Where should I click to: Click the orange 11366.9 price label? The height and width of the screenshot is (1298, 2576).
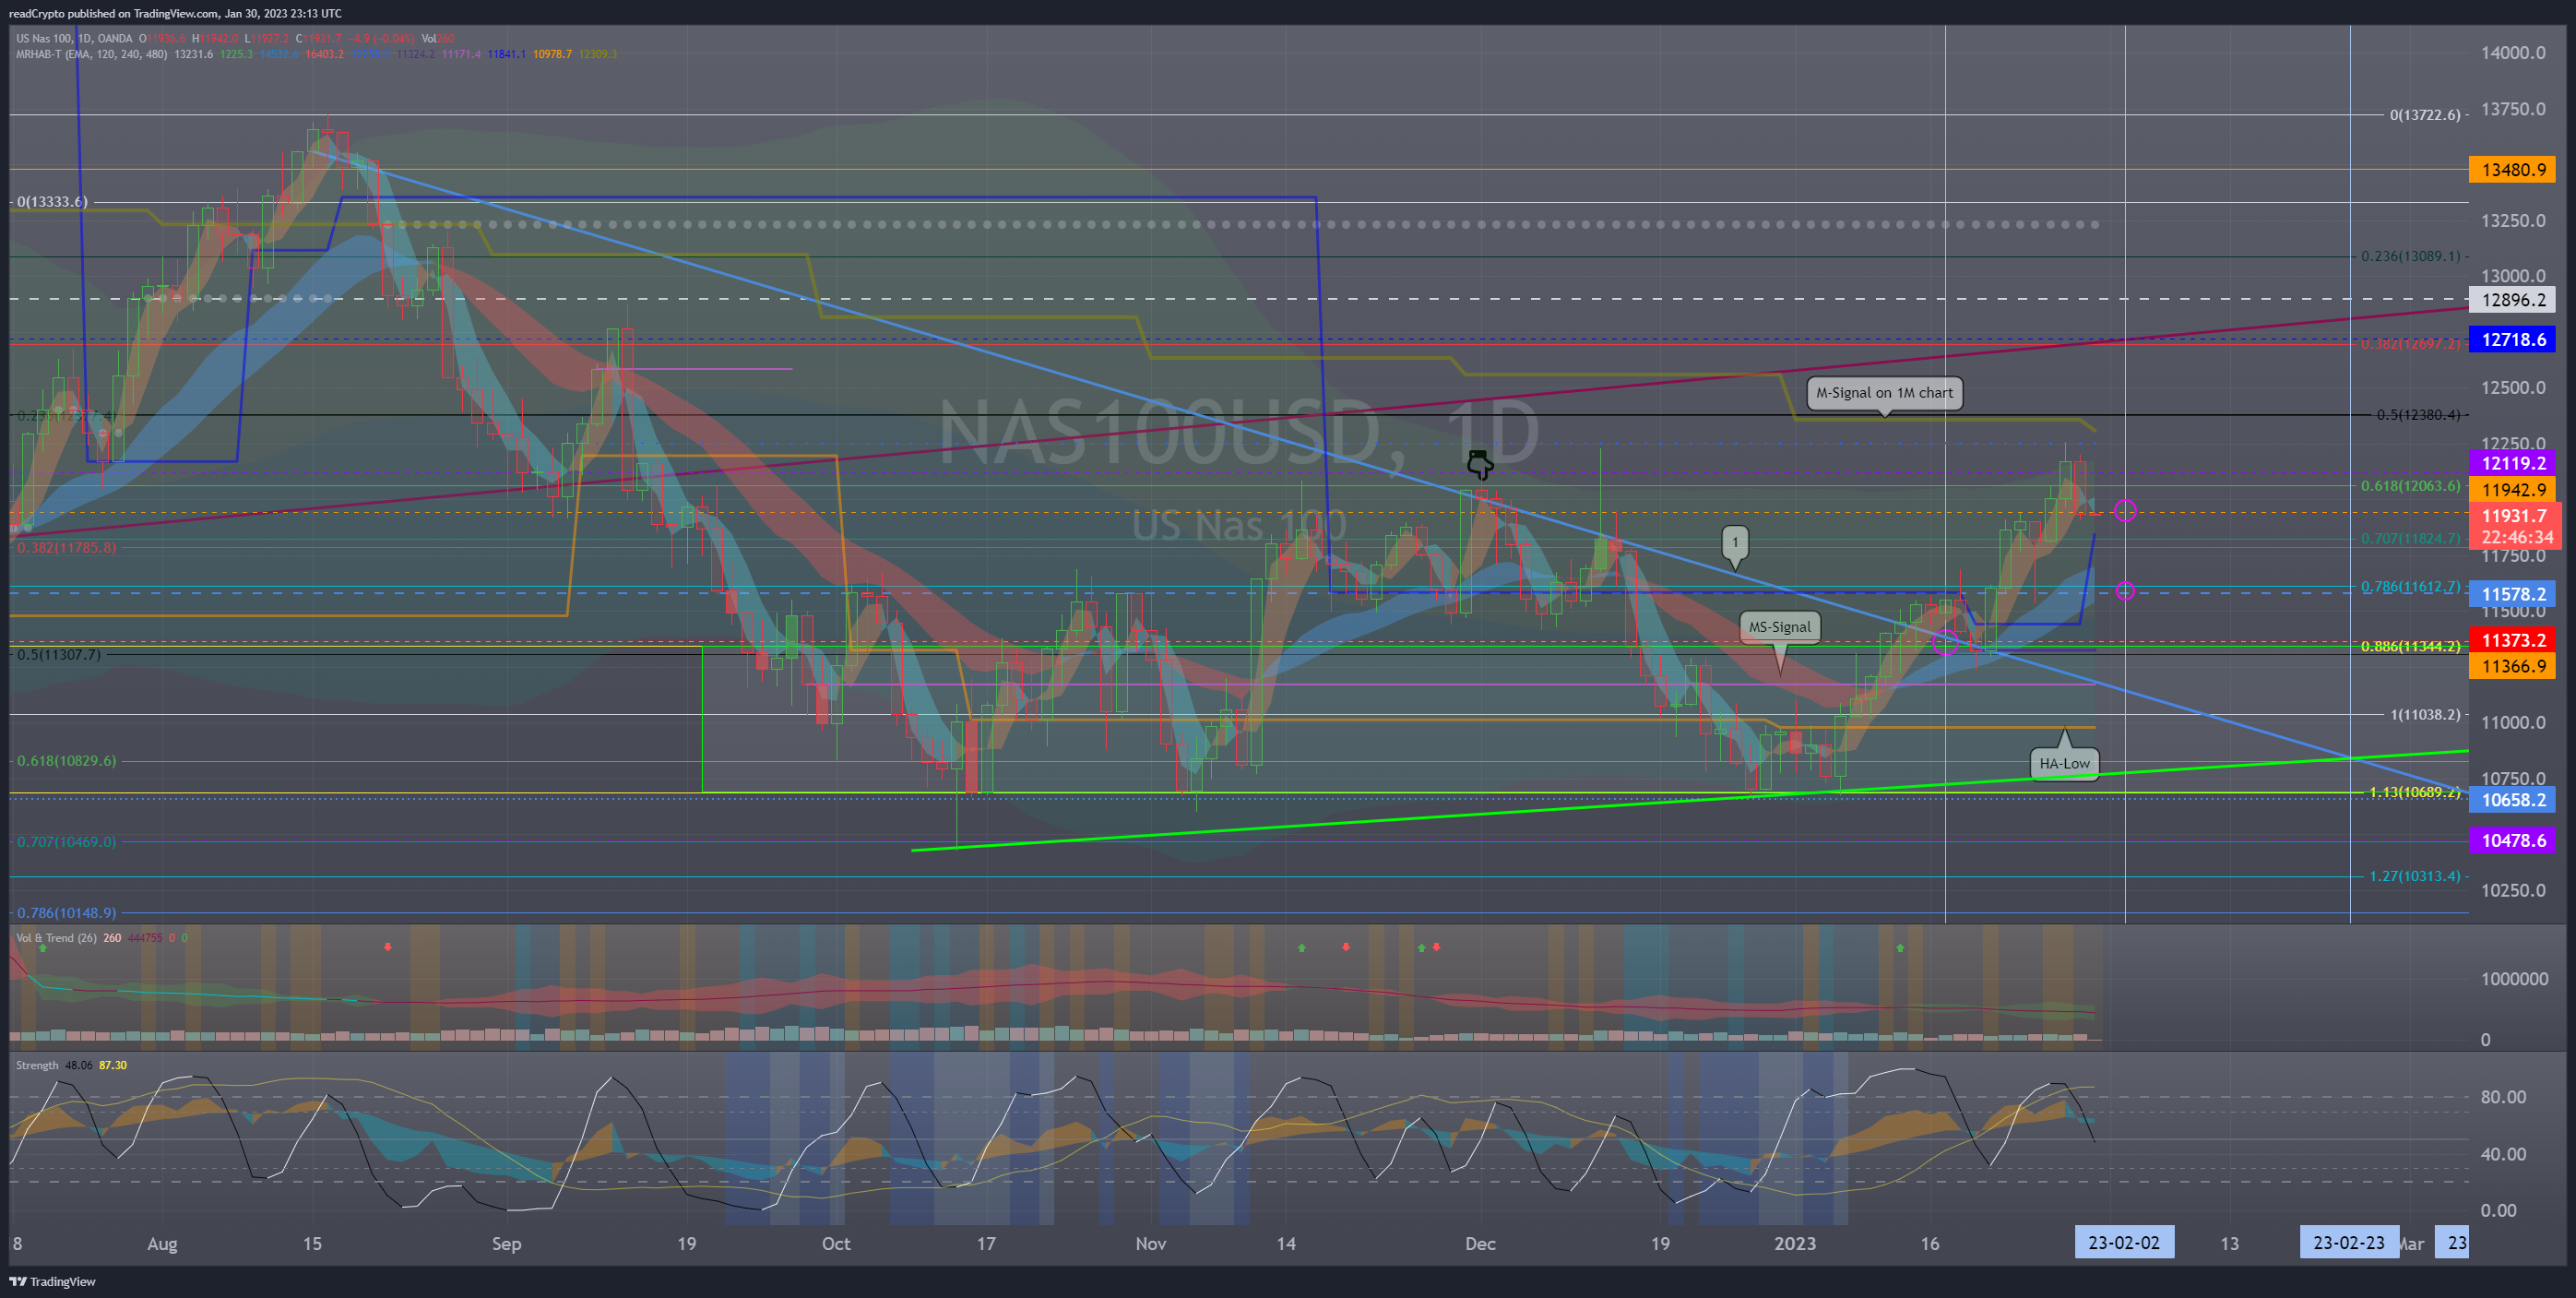point(2512,666)
